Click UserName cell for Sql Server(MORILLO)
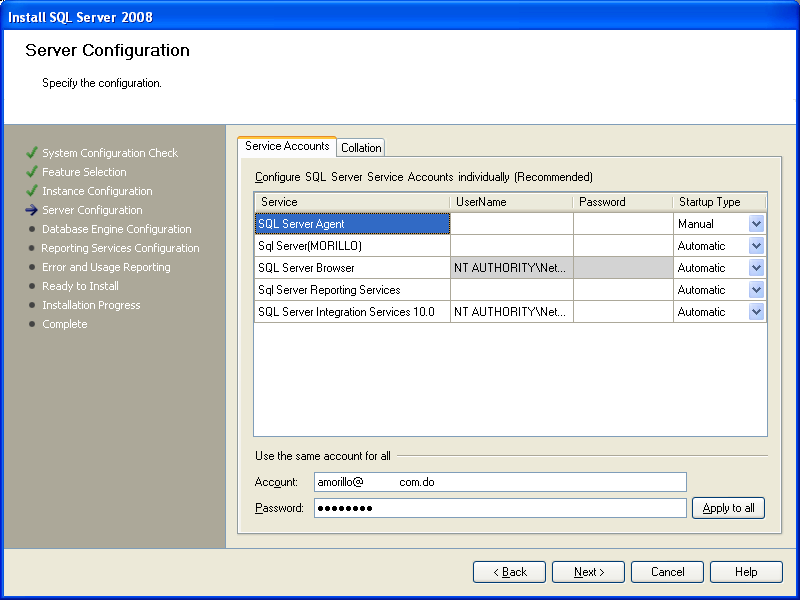 [512, 246]
